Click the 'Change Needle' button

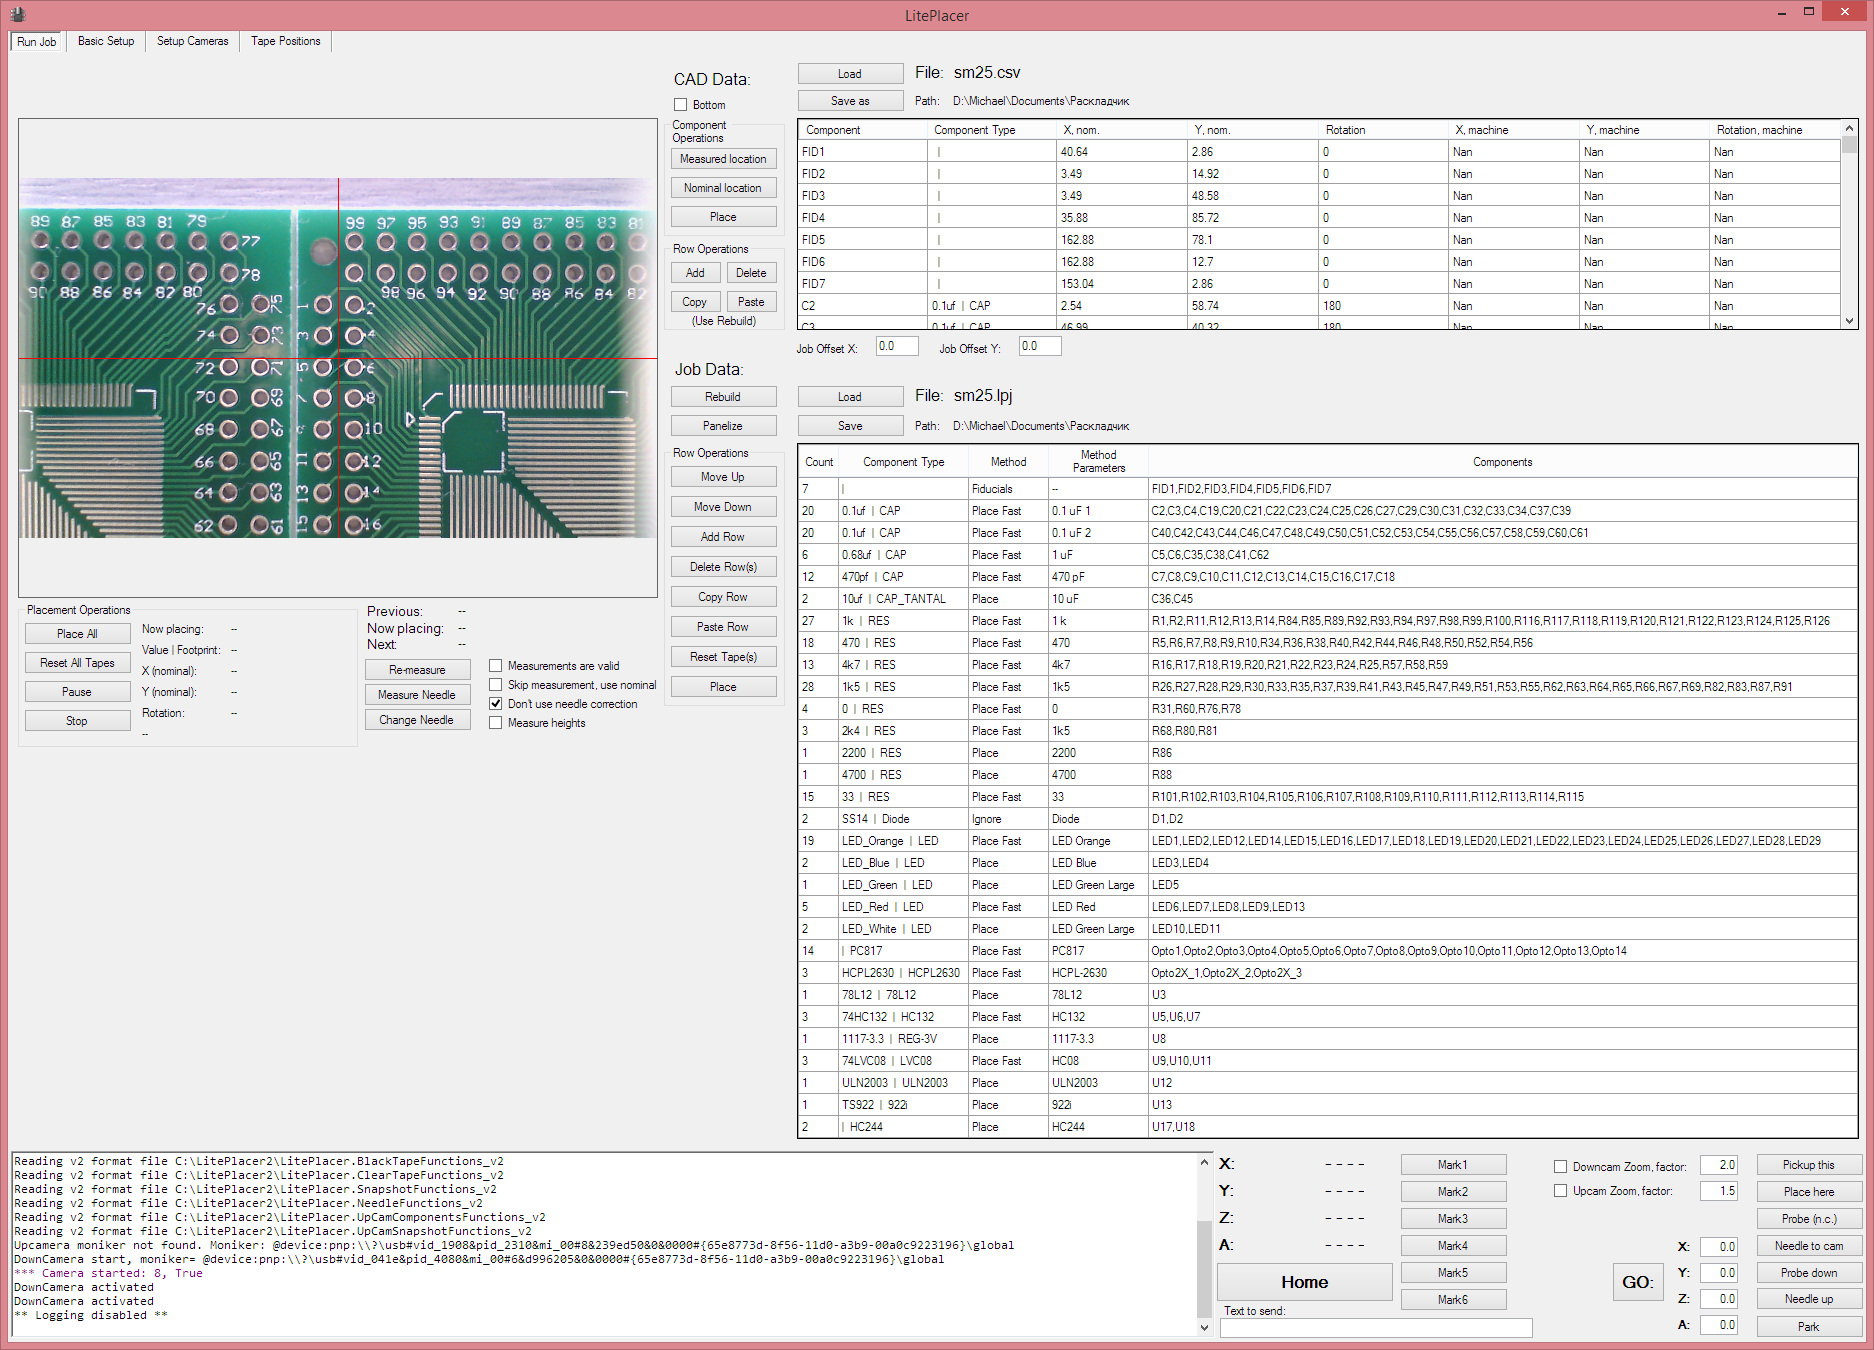[417, 720]
